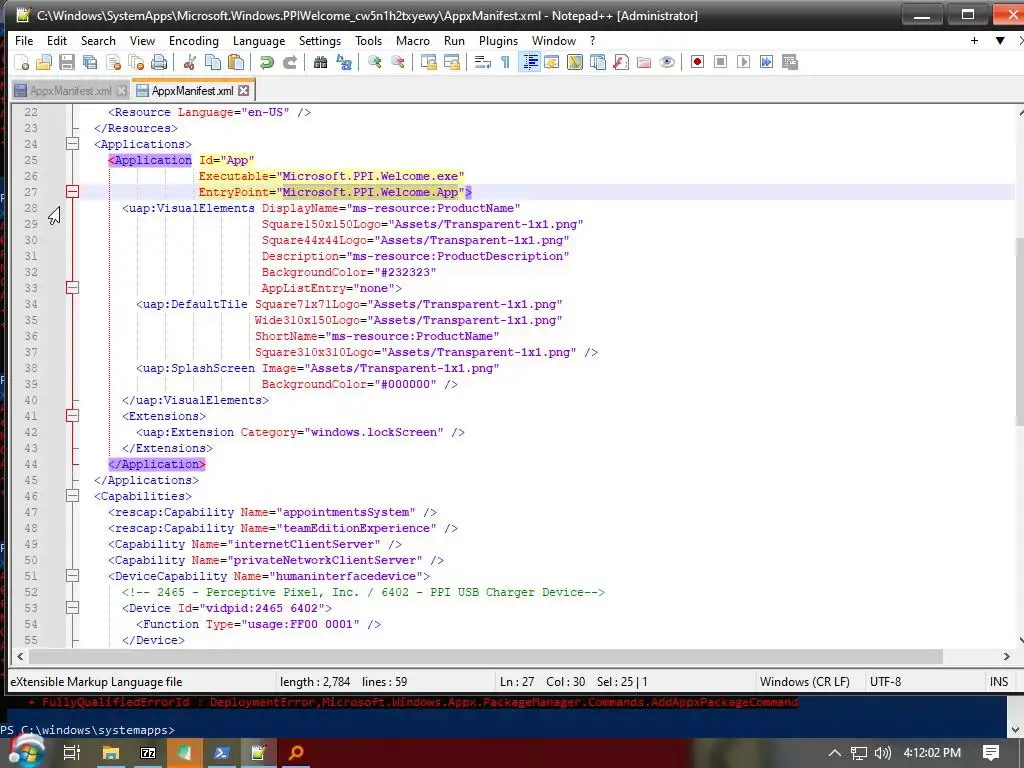Create a new document with New icon
The width and height of the screenshot is (1024, 768).
tap(22, 62)
